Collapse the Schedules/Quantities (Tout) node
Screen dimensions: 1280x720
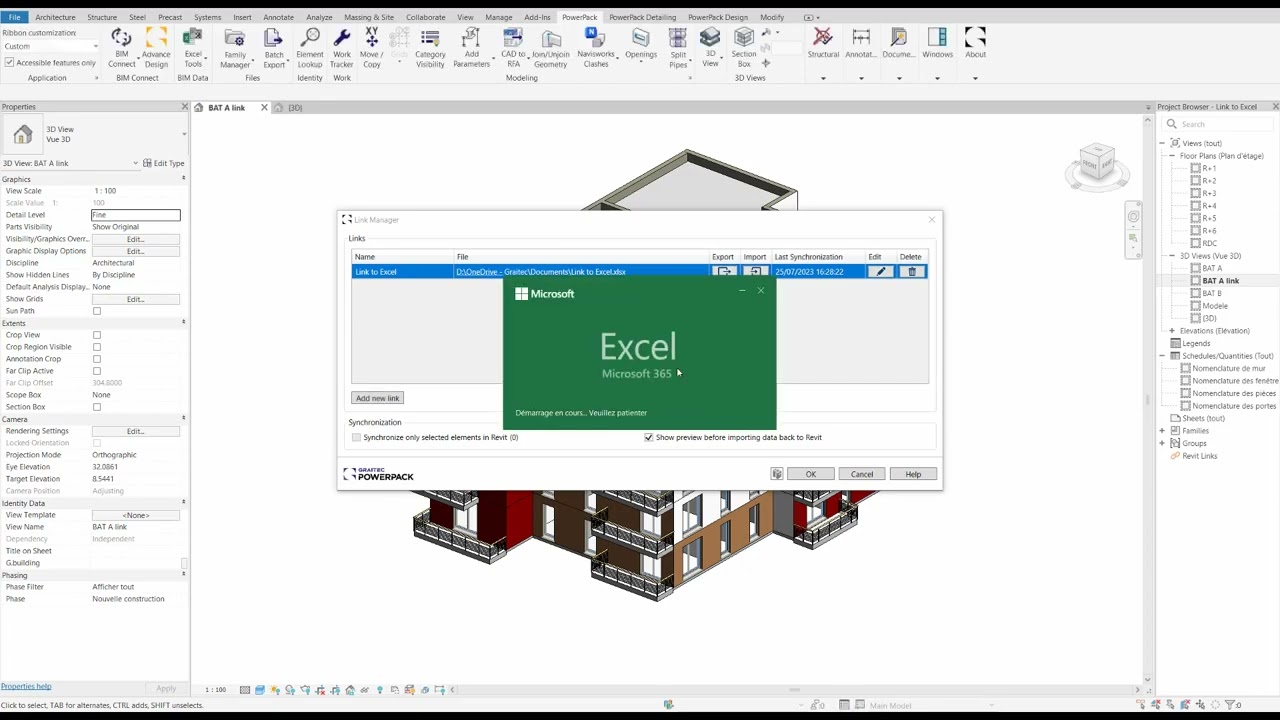point(1162,356)
